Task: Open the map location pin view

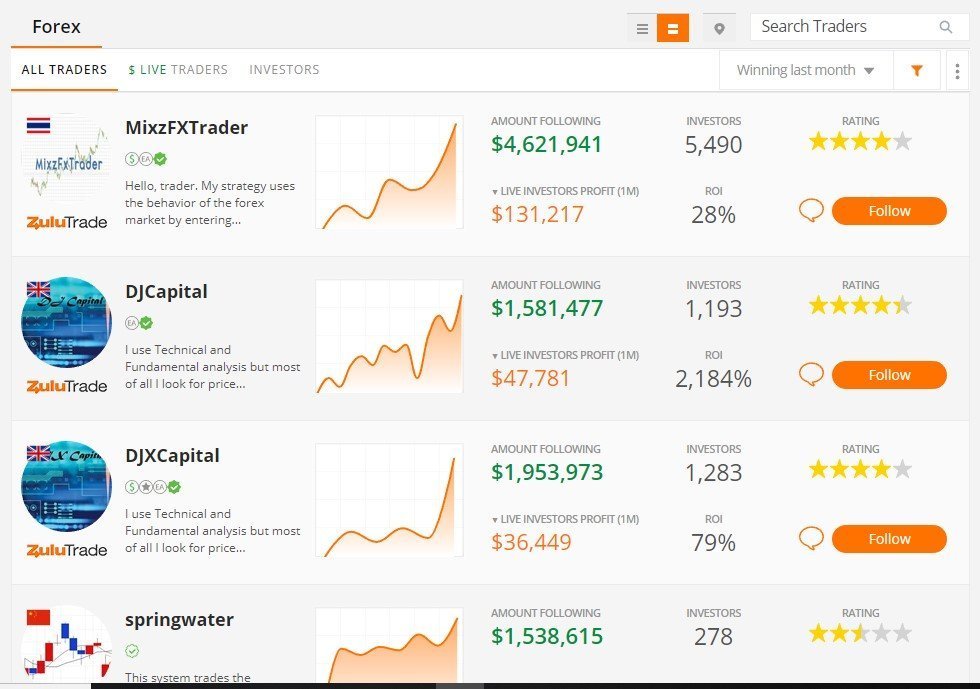Action: pos(719,28)
